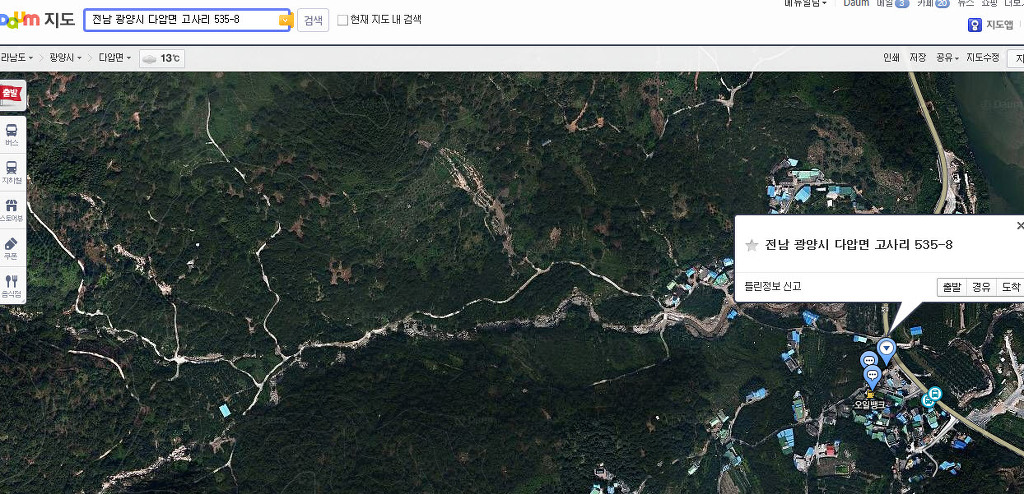
Task: Click the 오일뱅크 gas station marker
Action: (870, 400)
